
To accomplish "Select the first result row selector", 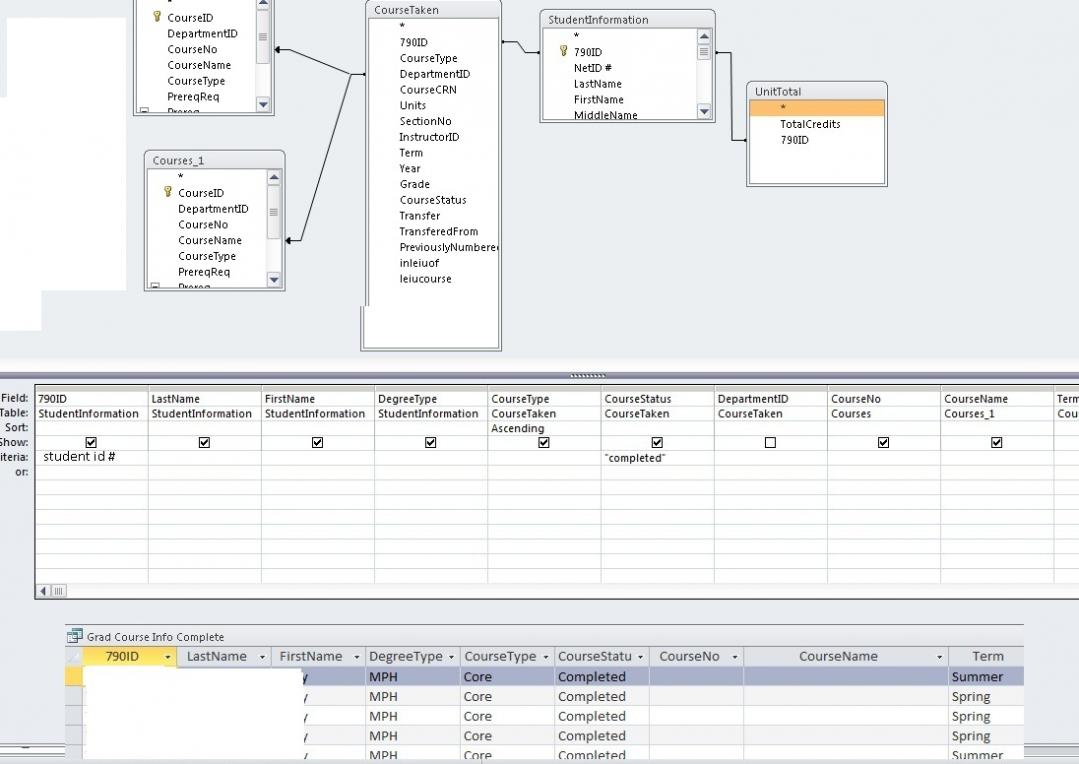I will (74, 677).
